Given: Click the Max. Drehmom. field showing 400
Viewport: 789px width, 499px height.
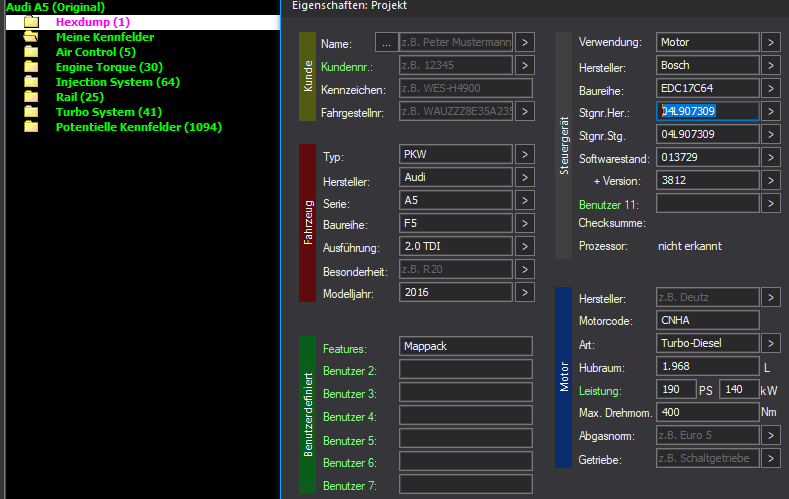Looking at the screenshot, I should pyautogui.click(x=707, y=412).
